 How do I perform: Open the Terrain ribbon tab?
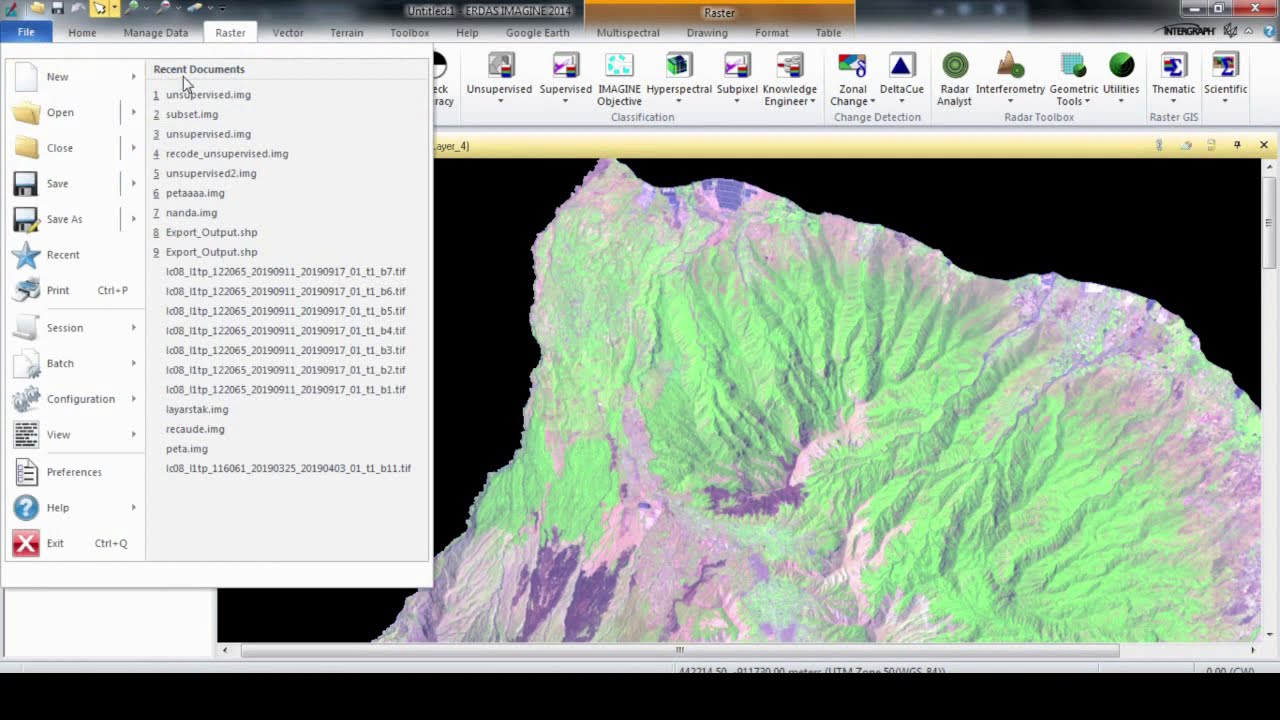coord(347,33)
